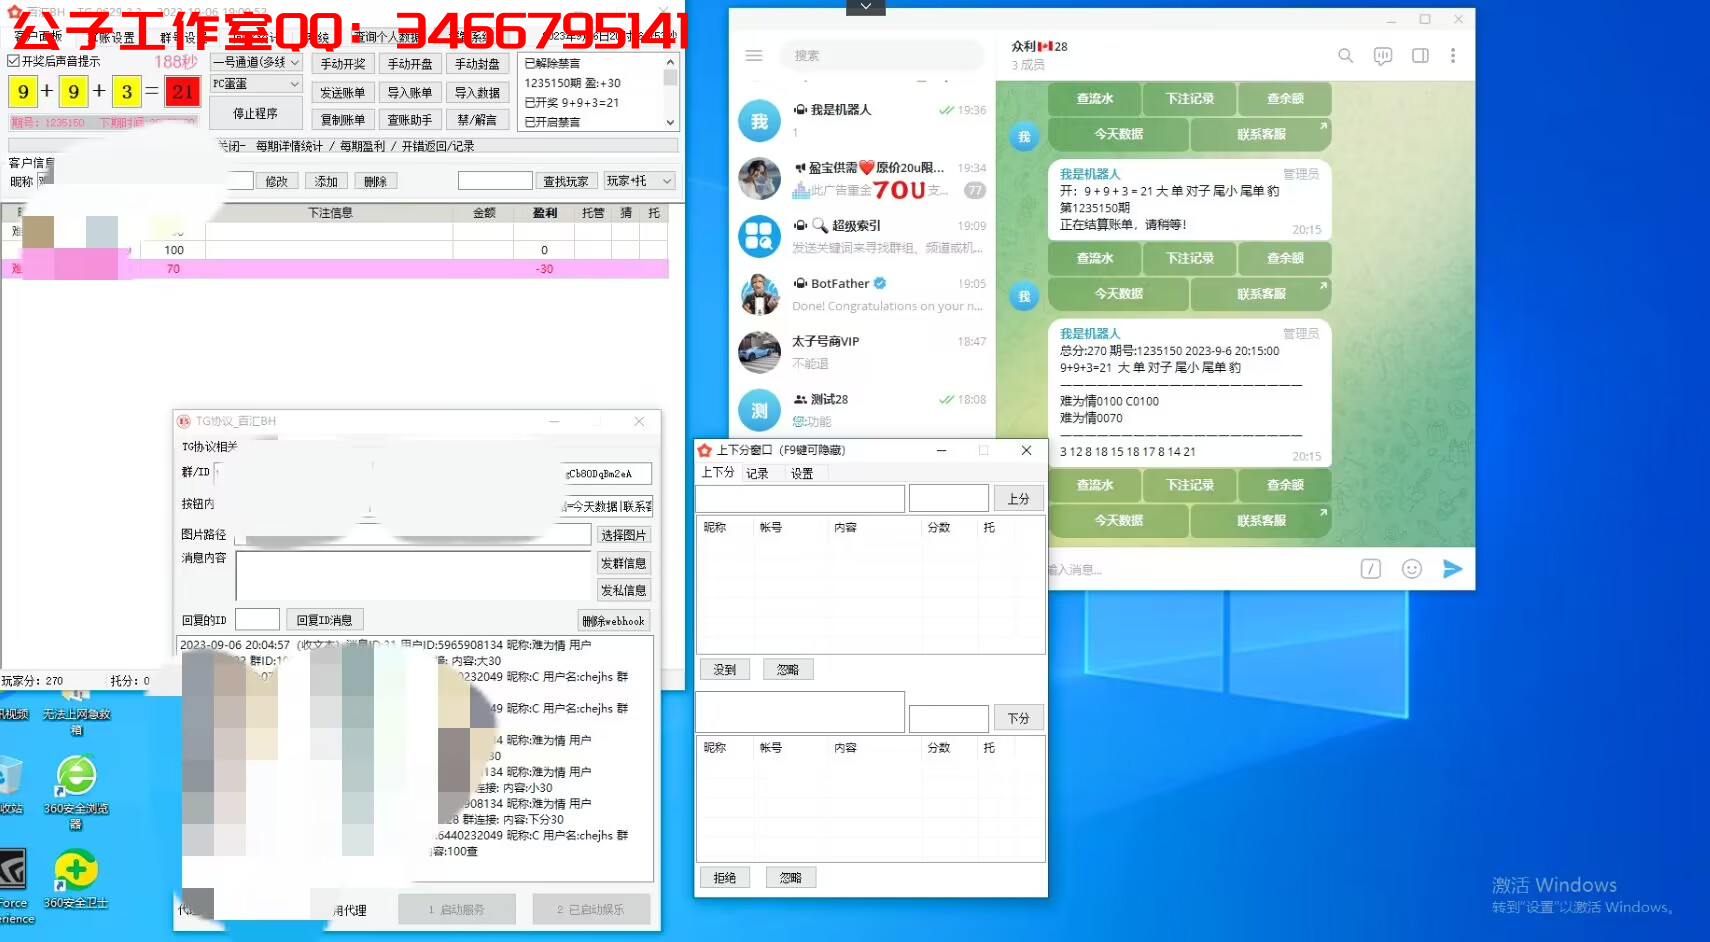The image size is (1710, 942).
Task: Open the 我是机器人 chat avatar
Action: (x=759, y=121)
